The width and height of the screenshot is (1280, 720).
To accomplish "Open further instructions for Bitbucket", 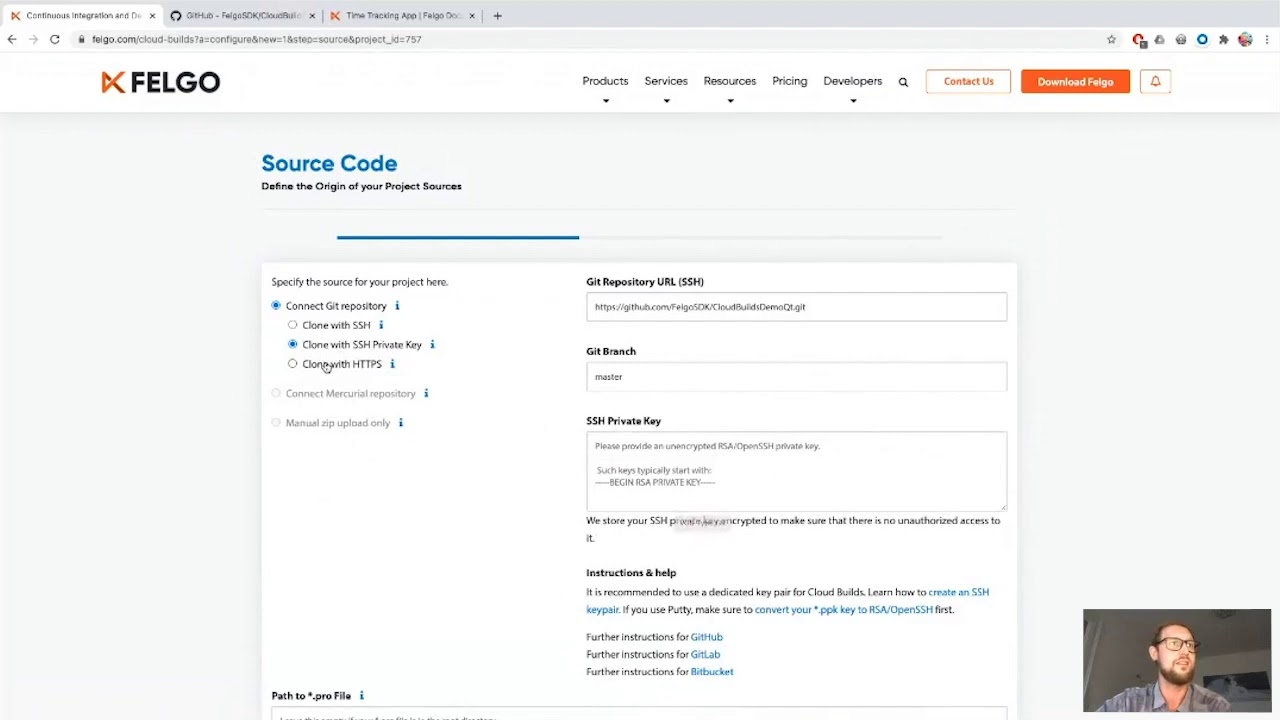I will click(x=712, y=672).
